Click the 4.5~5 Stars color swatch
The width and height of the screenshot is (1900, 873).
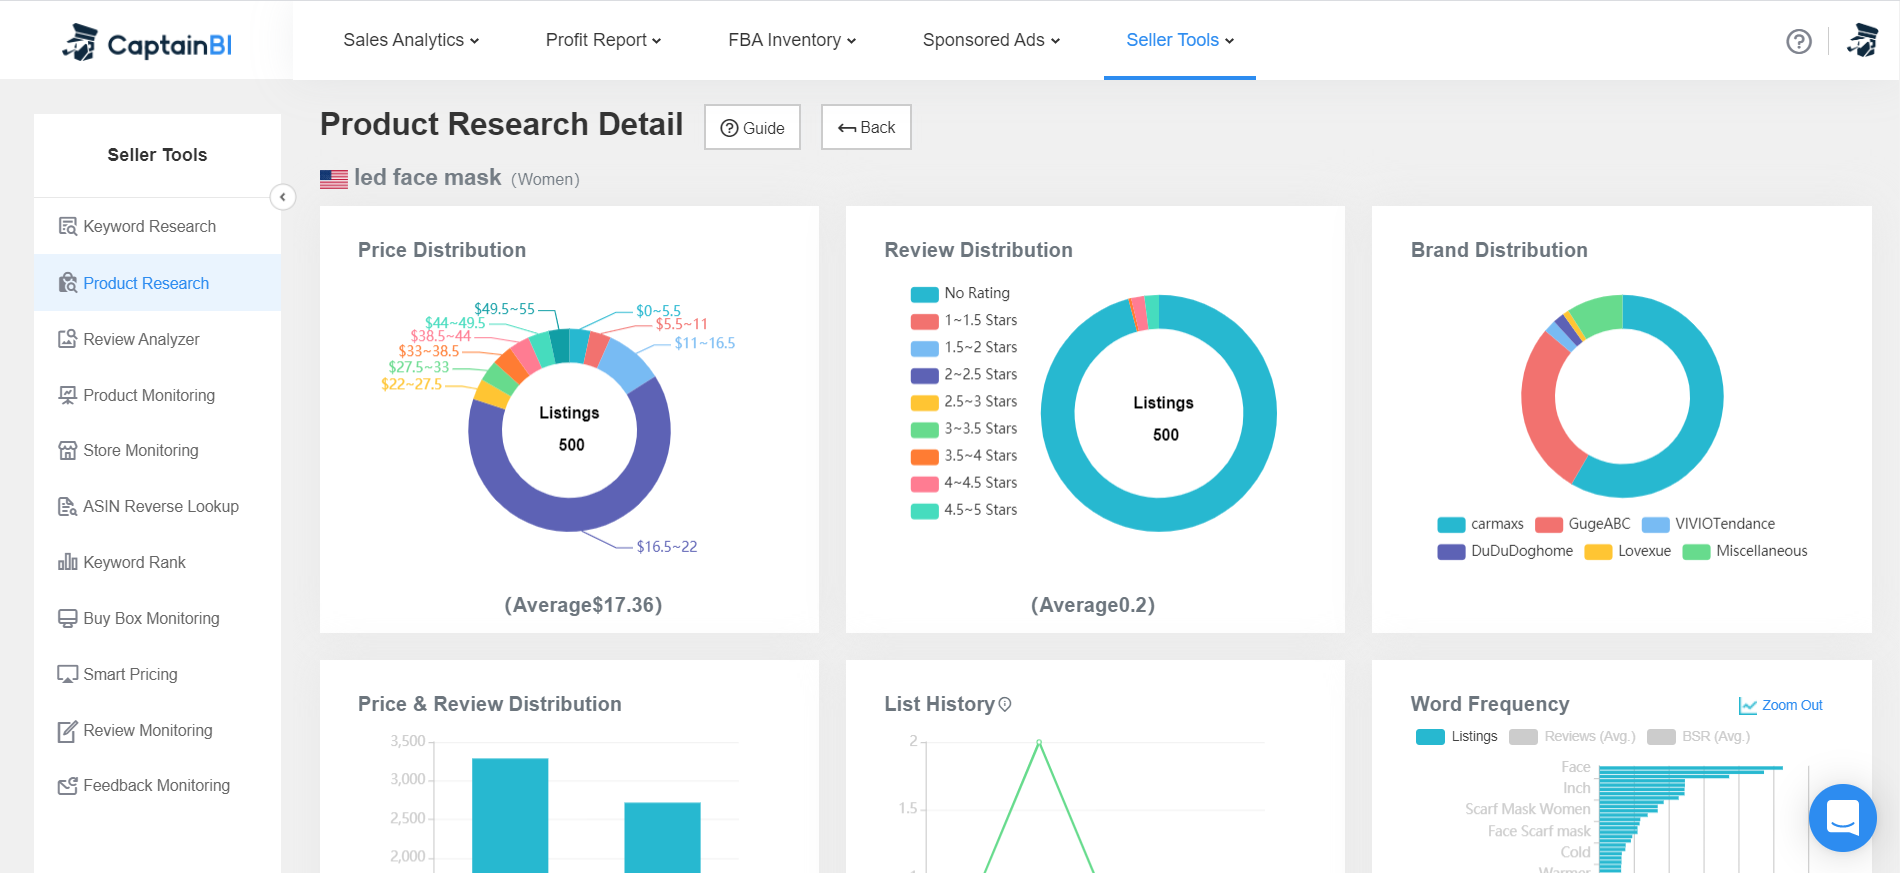pos(924,510)
